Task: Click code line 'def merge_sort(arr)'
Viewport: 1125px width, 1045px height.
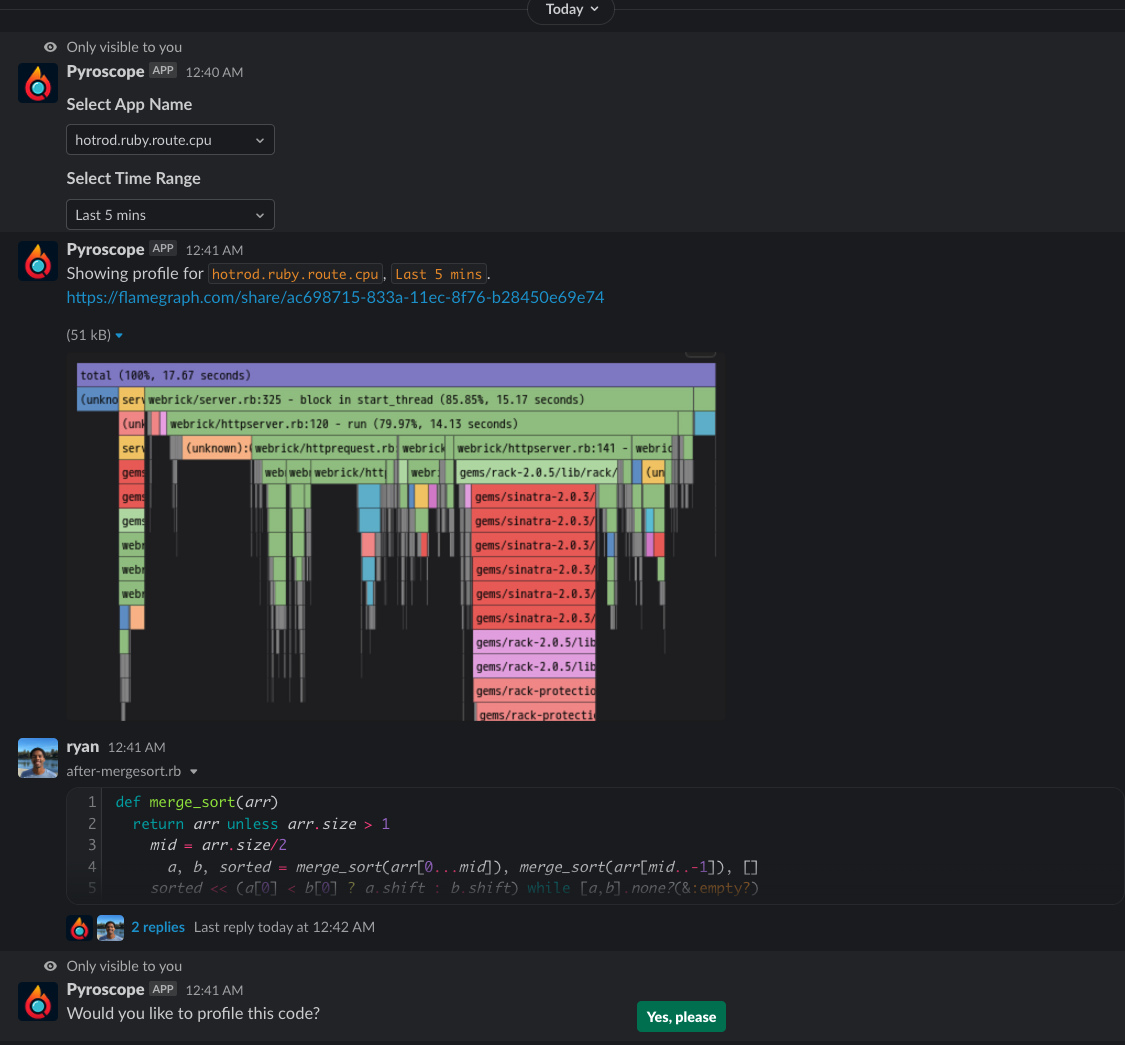Action: [197, 802]
